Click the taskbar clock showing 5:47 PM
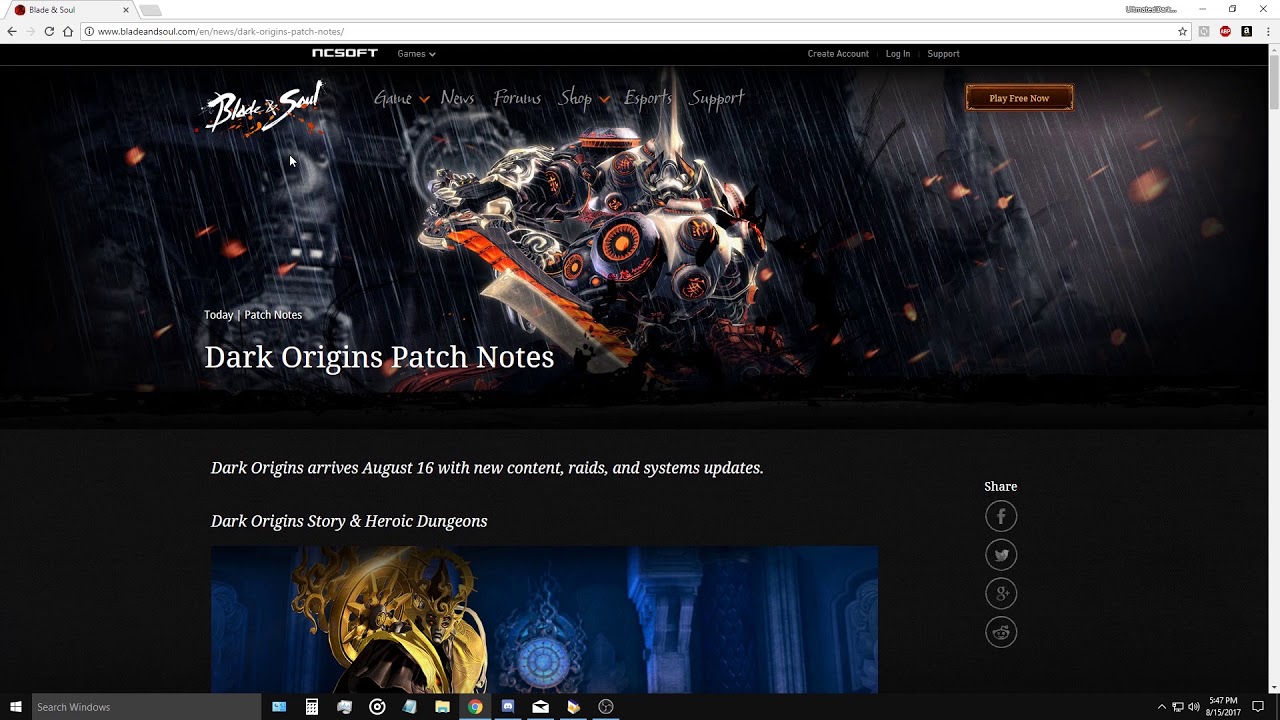1280x720 pixels. coord(1223,707)
